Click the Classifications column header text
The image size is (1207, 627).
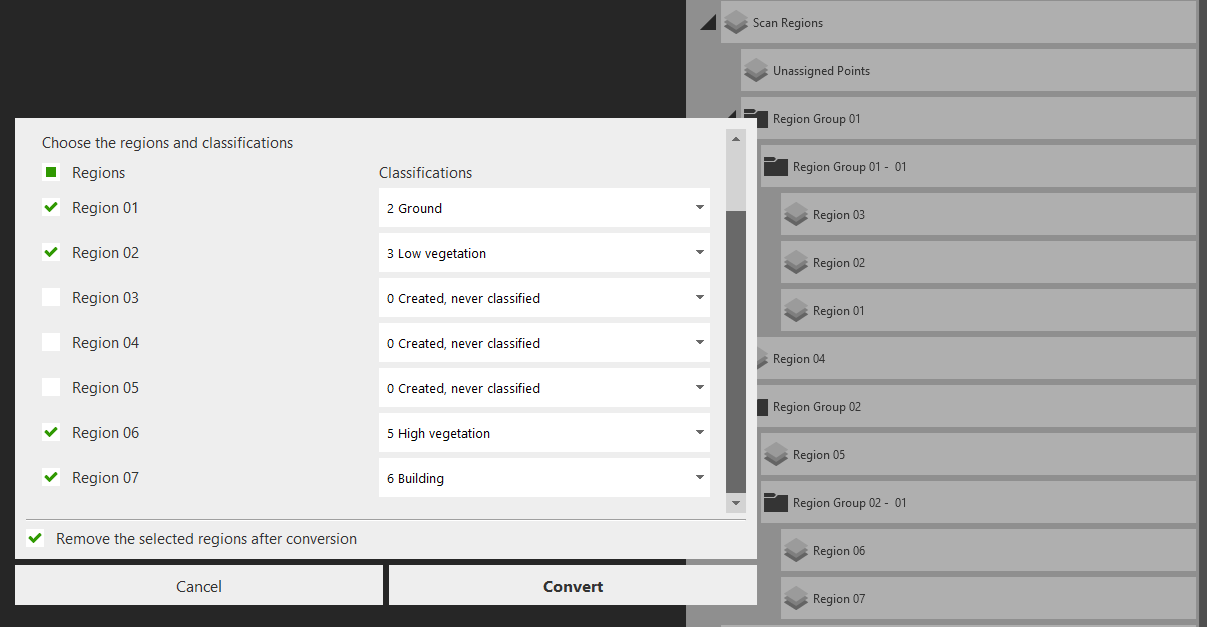[x=425, y=173]
